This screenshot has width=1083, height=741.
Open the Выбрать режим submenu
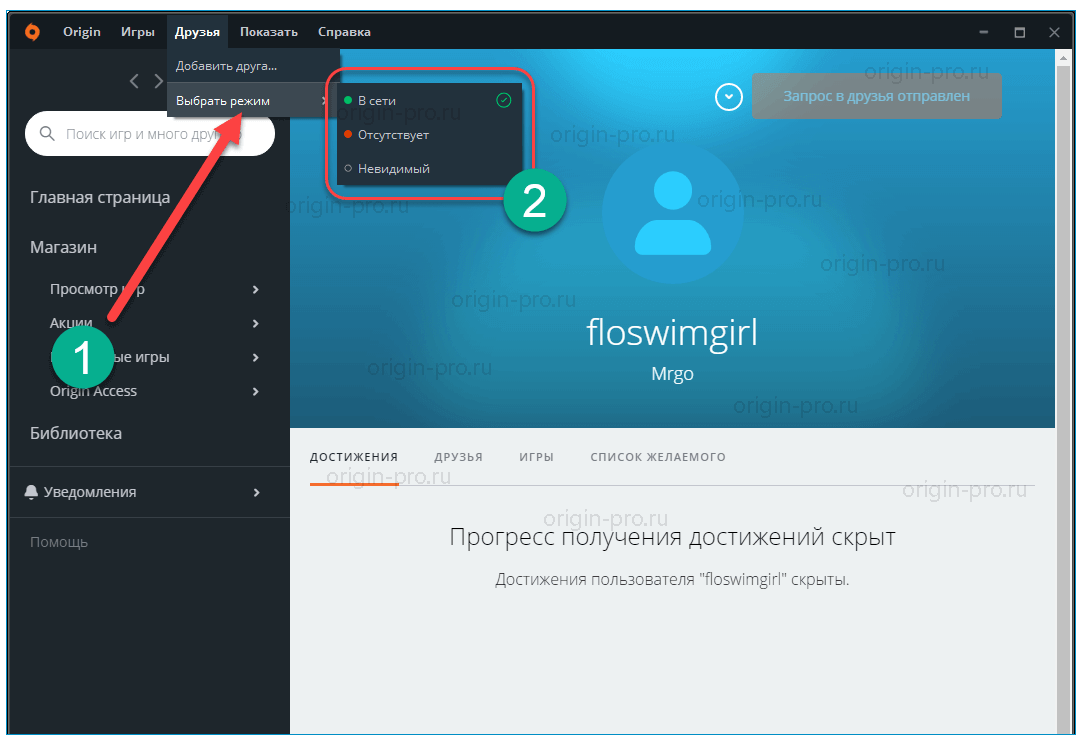[253, 101]
